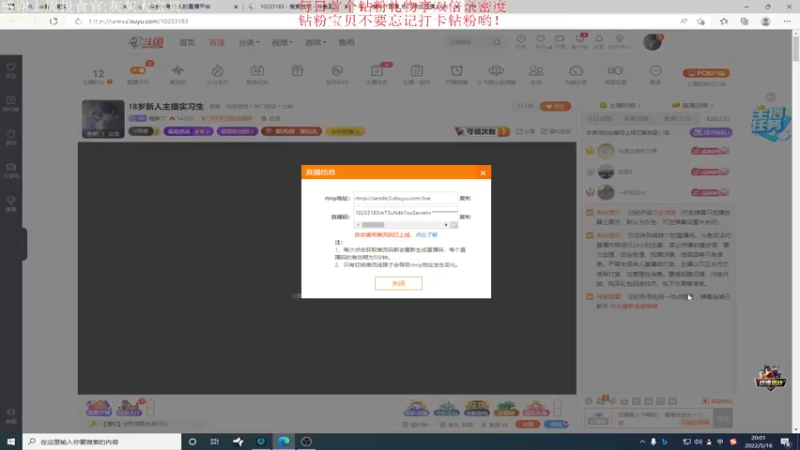Copy the stream key via its 复制 link
800x450 pixels.
click(465, 217)
